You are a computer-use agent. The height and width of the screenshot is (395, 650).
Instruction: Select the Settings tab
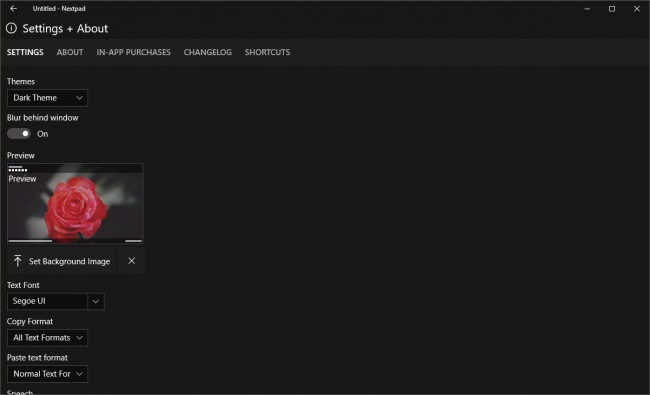click(x=25, y=52)
